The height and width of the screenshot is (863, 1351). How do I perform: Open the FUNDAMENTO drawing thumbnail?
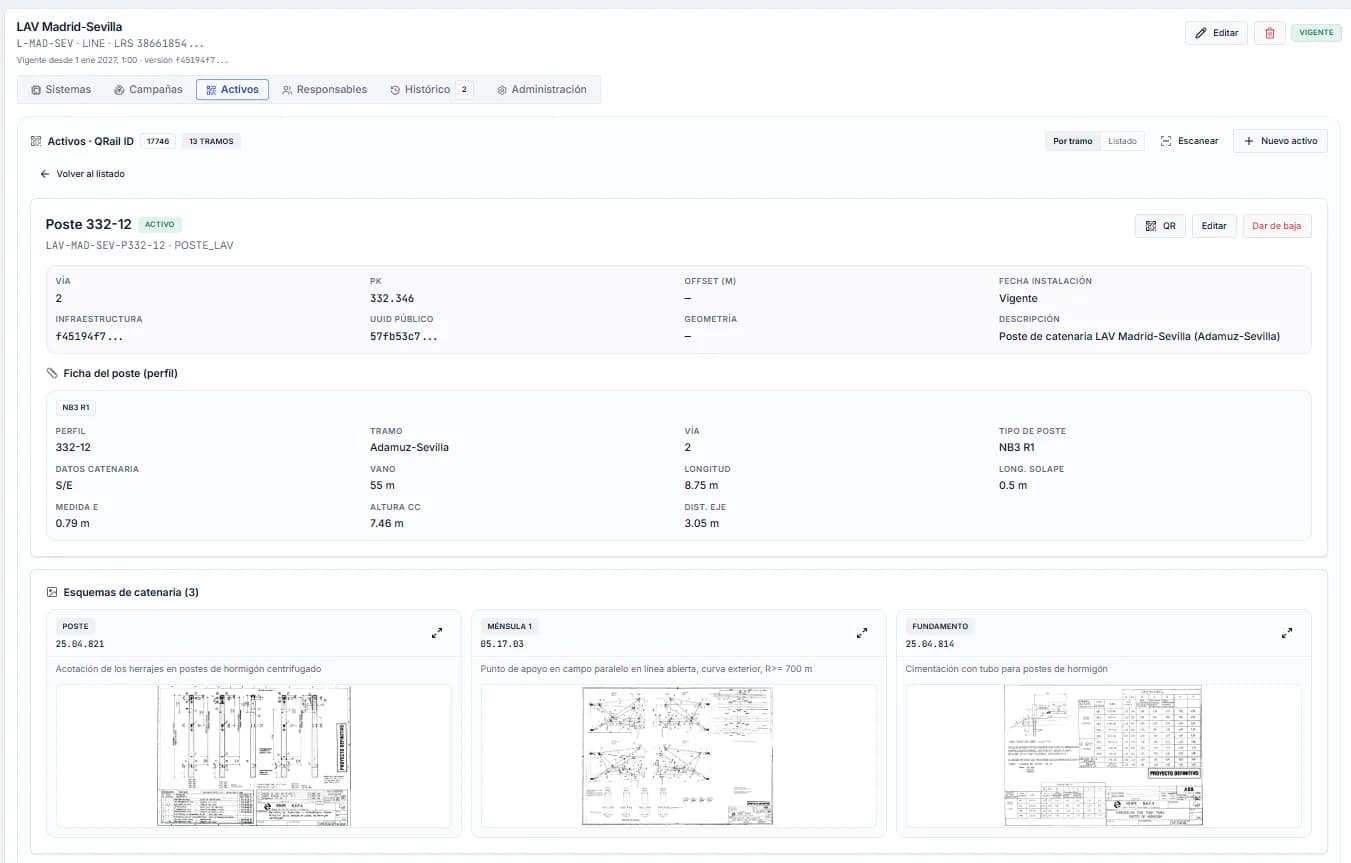(x=1103, y=756)
